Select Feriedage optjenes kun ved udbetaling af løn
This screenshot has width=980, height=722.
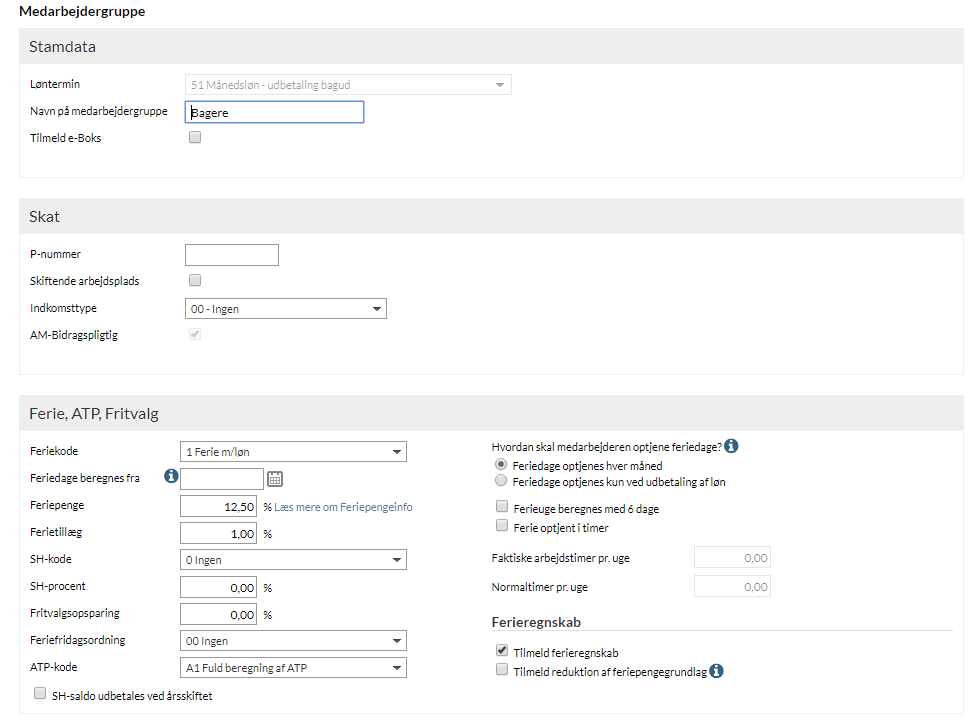pos(502,481)
